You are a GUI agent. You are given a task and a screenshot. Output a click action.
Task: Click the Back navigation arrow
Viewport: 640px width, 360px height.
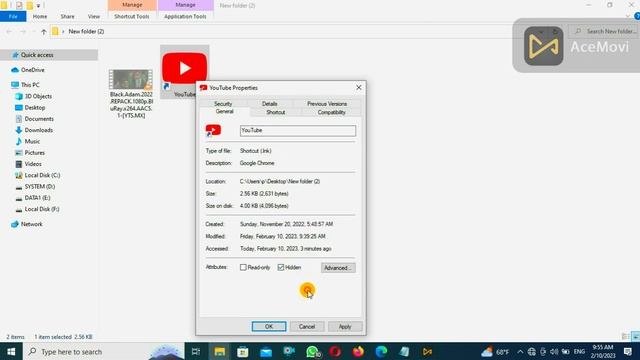[x=9, y=31]
